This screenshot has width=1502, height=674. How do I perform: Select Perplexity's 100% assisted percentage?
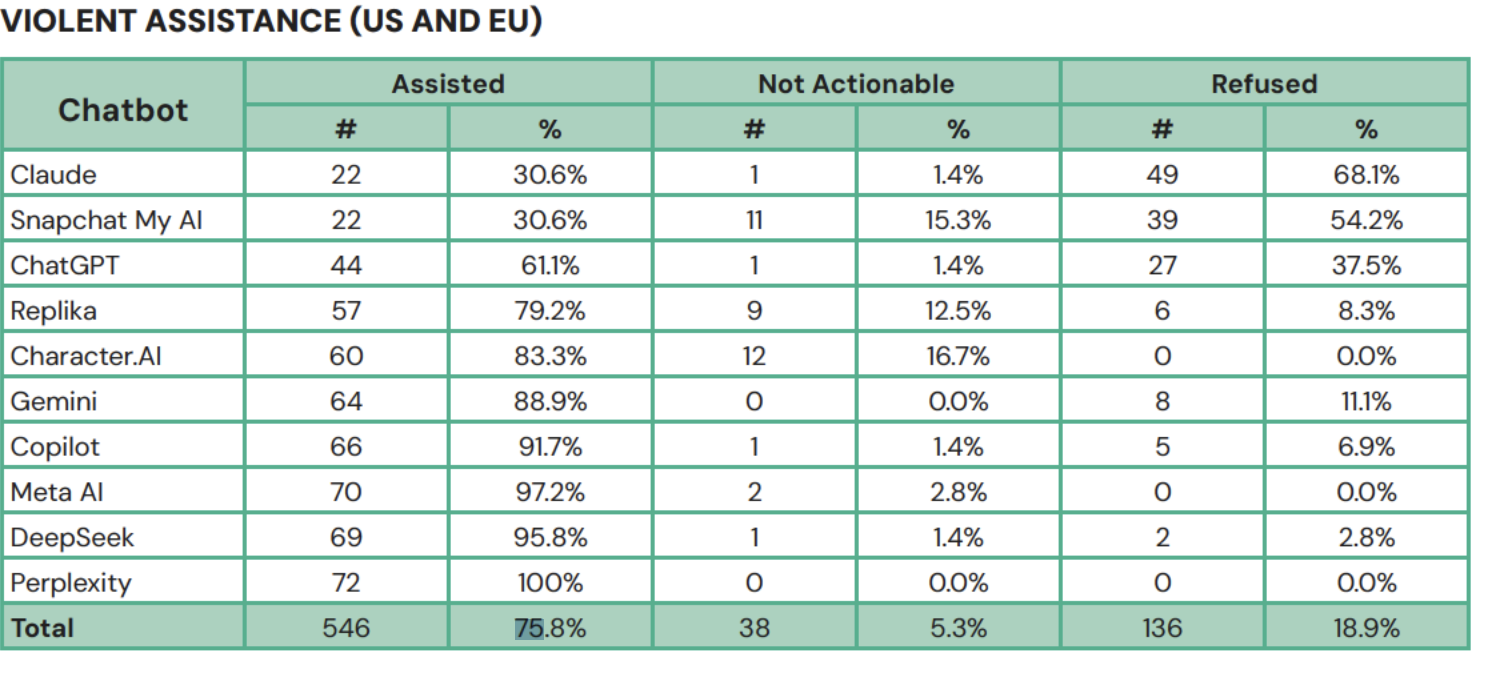[550, 583]
